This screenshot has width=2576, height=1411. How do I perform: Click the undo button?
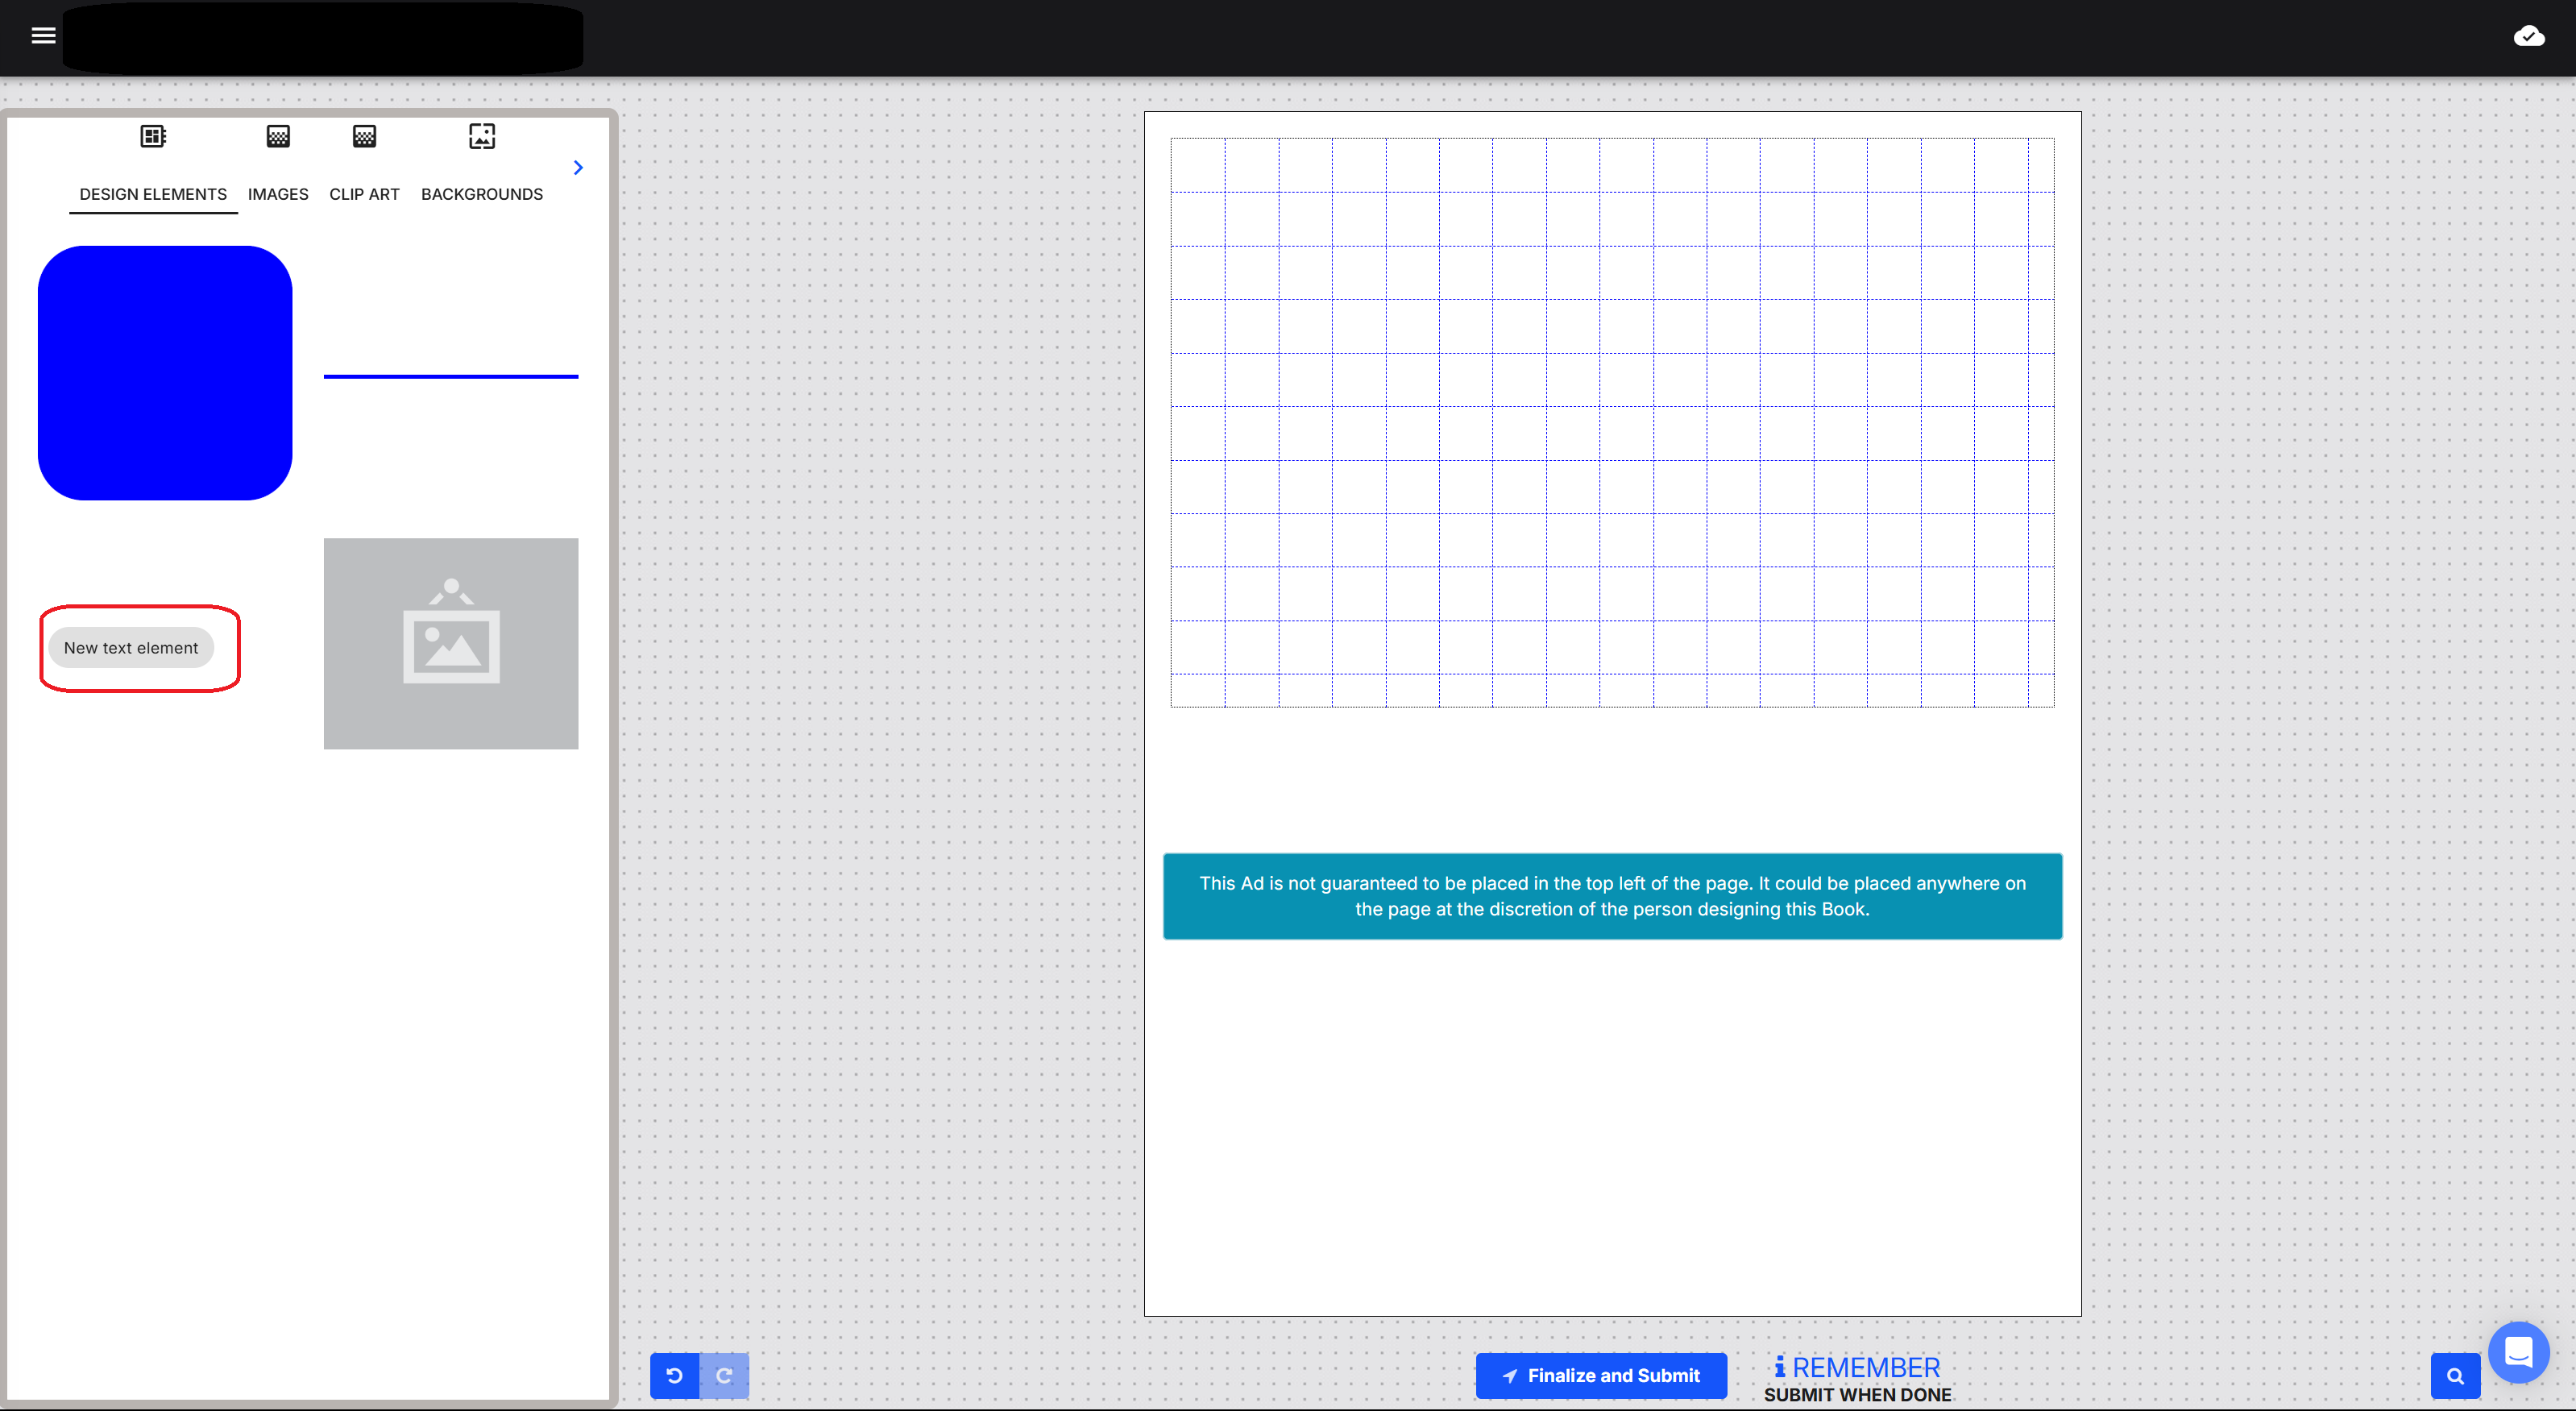point(674,1375)
